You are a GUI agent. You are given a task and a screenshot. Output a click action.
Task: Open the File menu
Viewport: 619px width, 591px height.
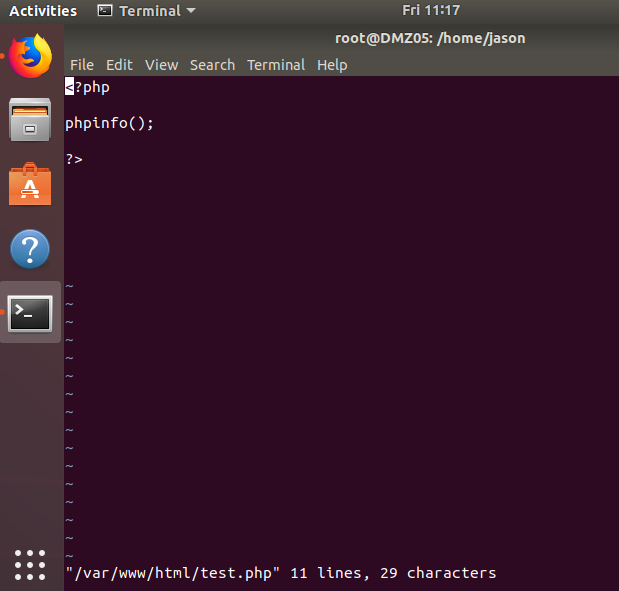click(x=82, y=65)
